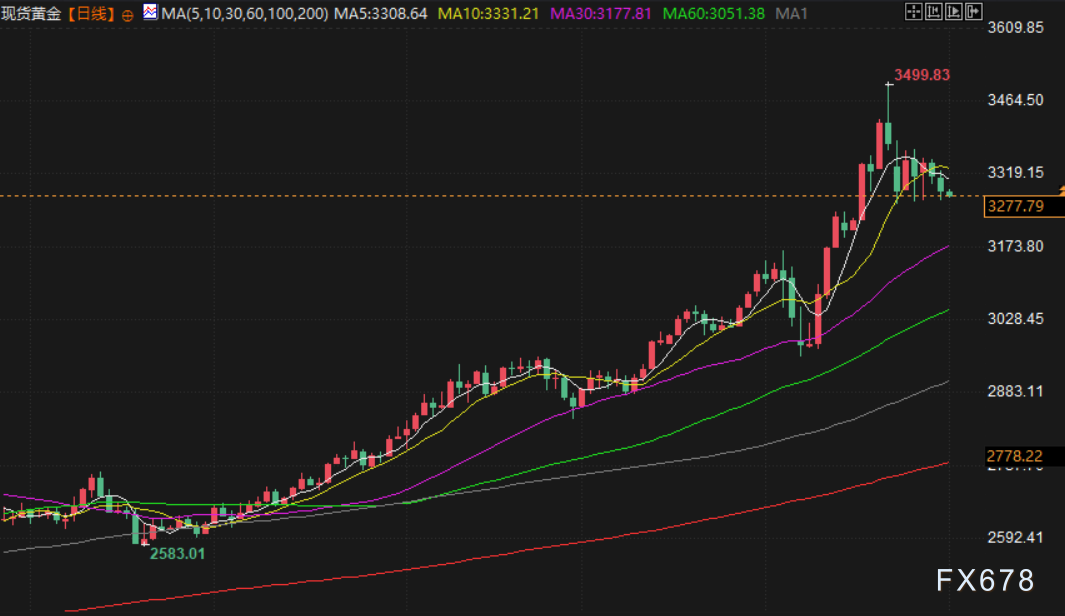Select the yellow MA10:3331.21 legend label
This screenshot has height=616, width=1065.
(489, 14)
